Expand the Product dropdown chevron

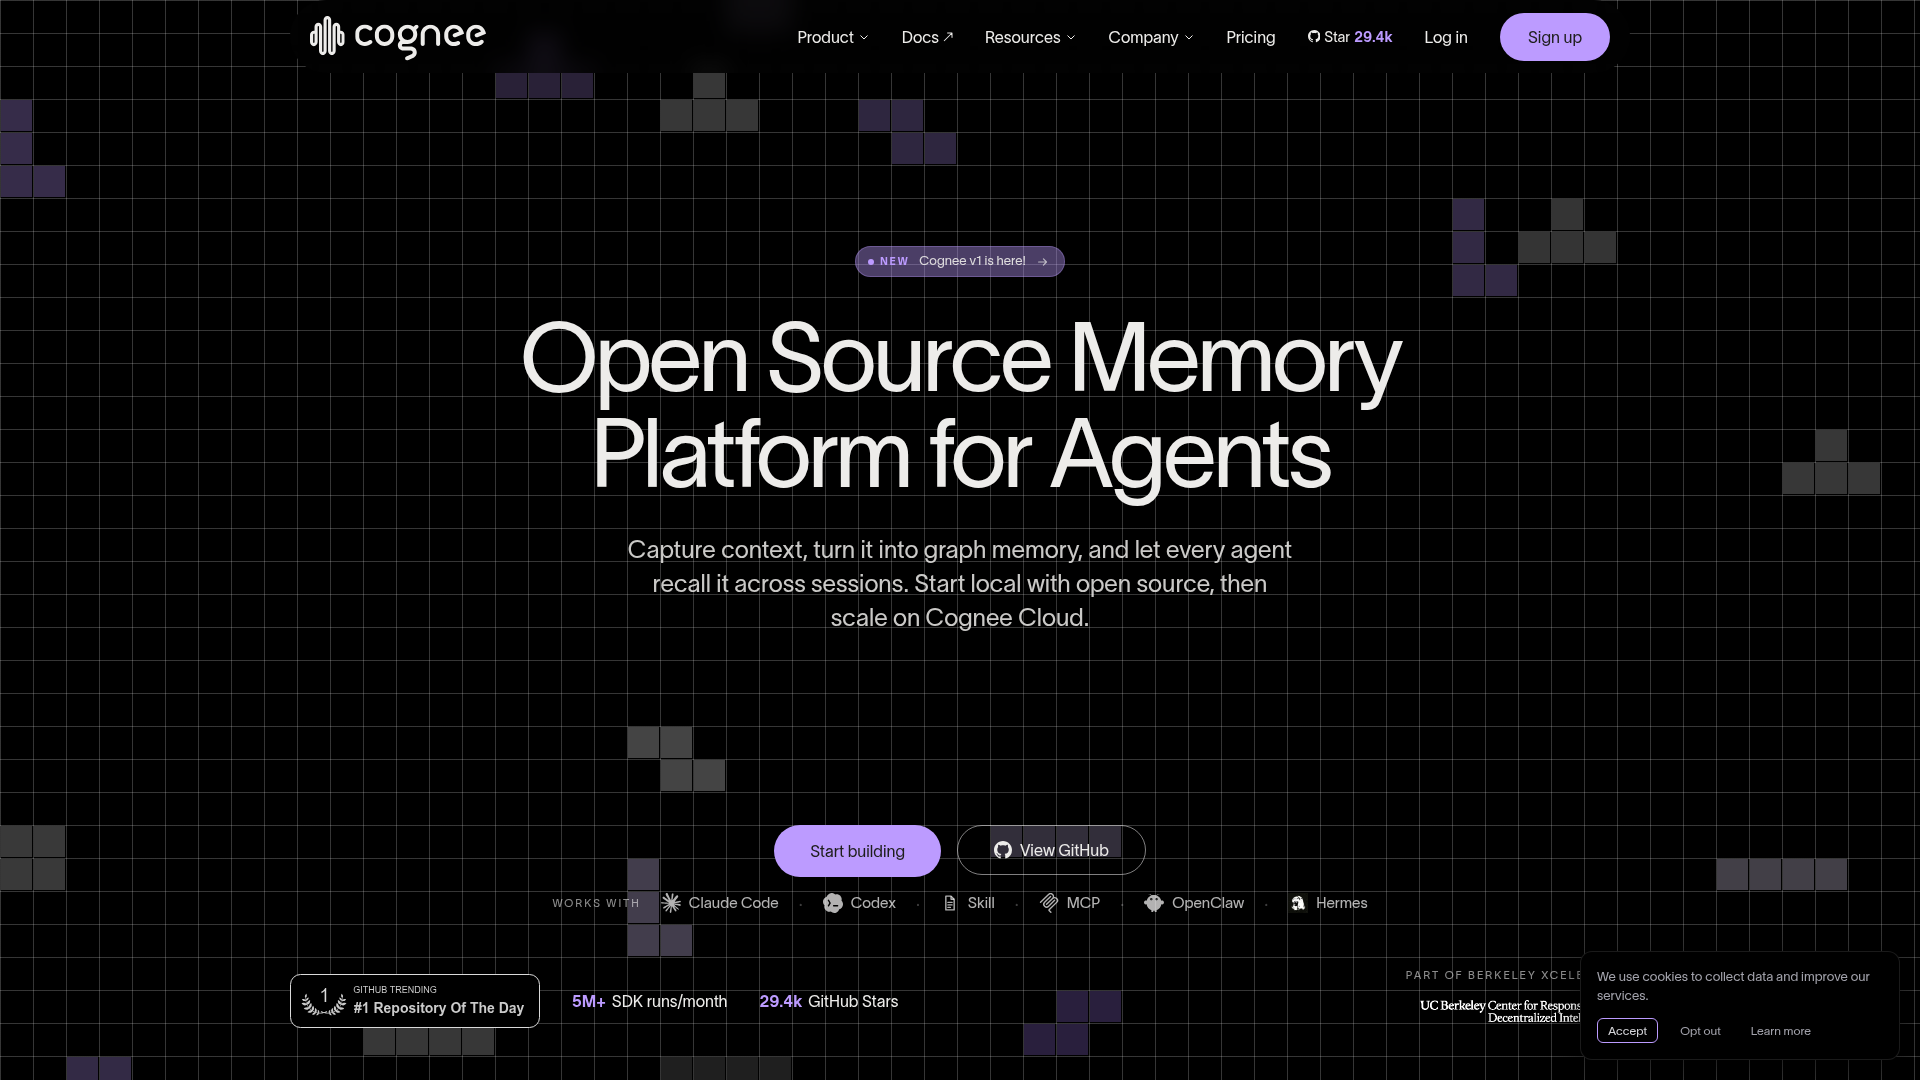click(864, 38)
